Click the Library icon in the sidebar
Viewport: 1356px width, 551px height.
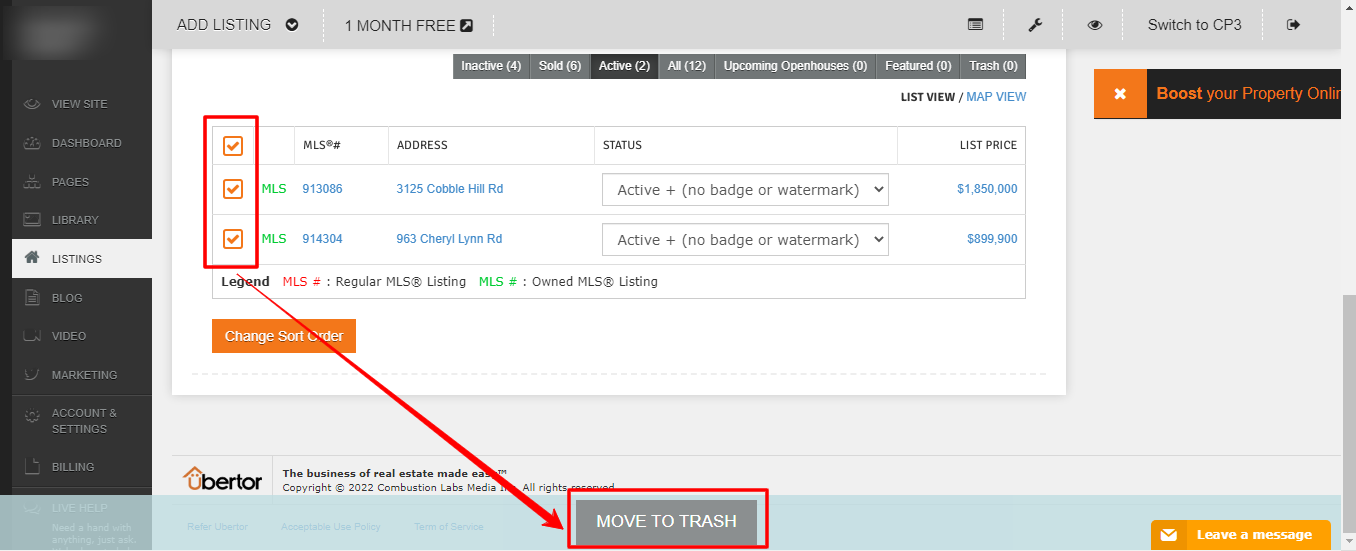pyautogui.click(x=32, y=220)
